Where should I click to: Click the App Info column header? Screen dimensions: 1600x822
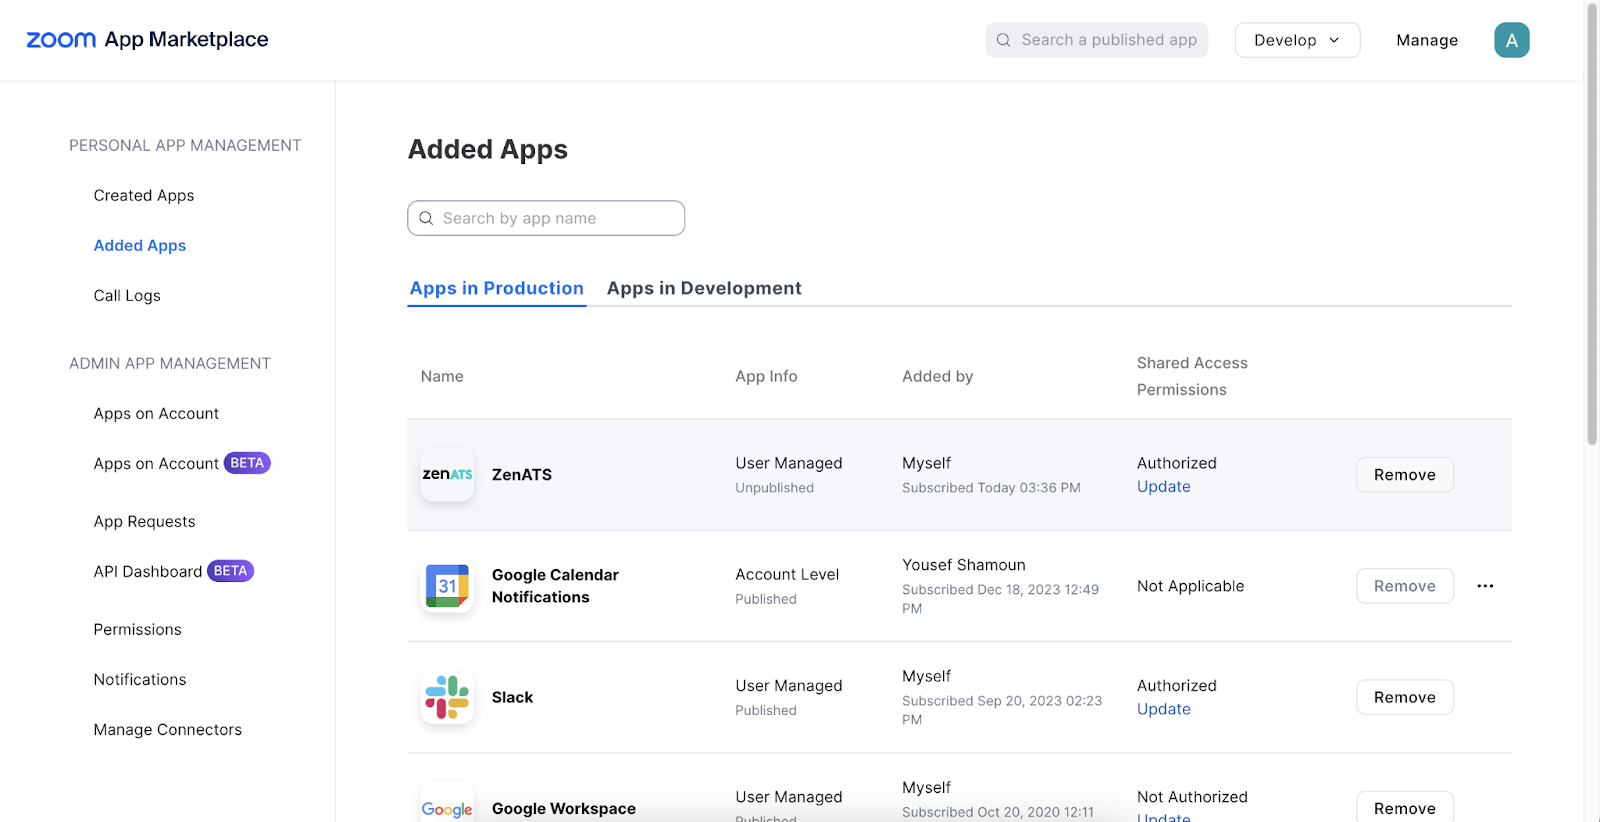tap(766, 376)
